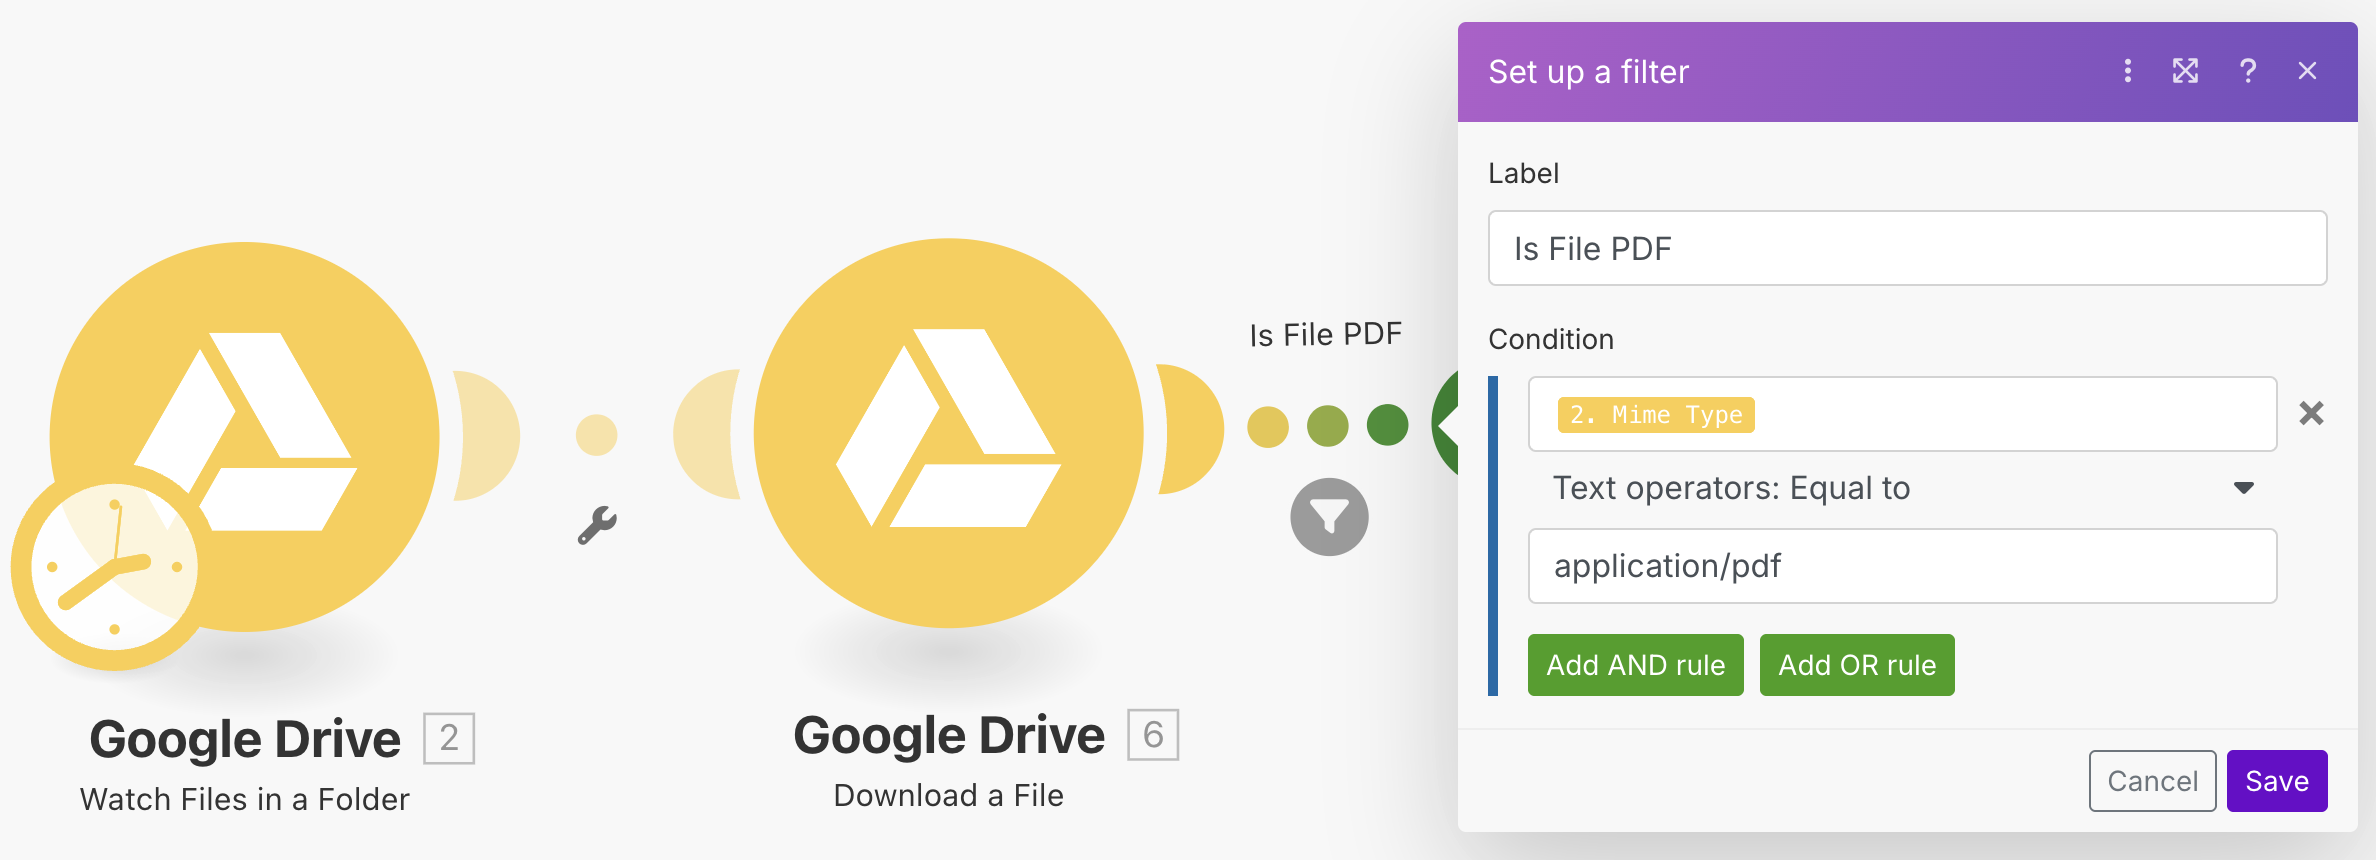Click the small link dot beside the wrench
The height and width of the screenshot is (860, 2376).
coord(597,435)
